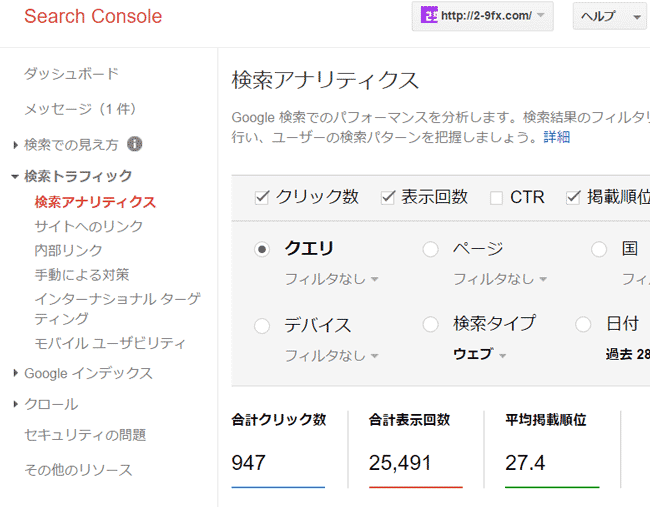Select the デバイス radio button
Screen dimensions: 650x507
point(262,325)
